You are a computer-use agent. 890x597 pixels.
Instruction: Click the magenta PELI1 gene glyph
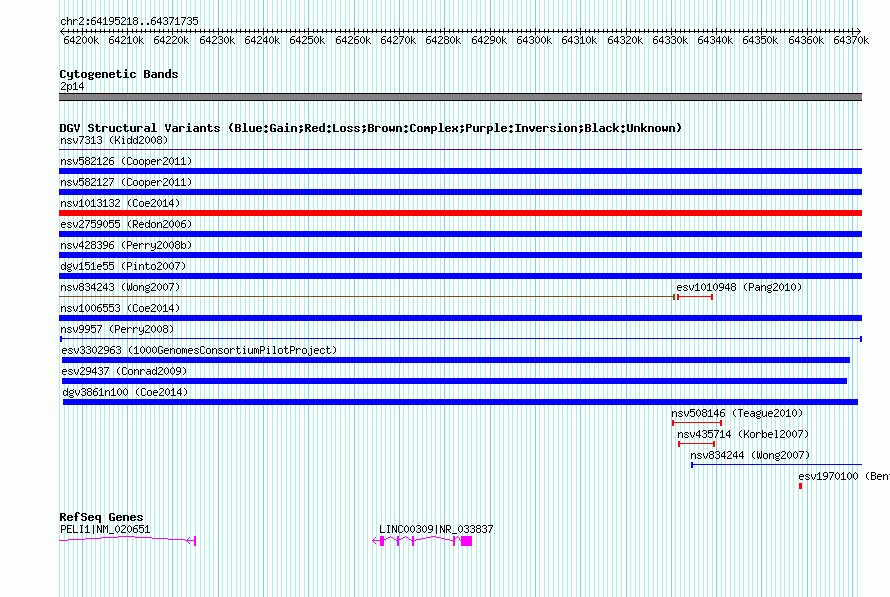click(127, 540)
